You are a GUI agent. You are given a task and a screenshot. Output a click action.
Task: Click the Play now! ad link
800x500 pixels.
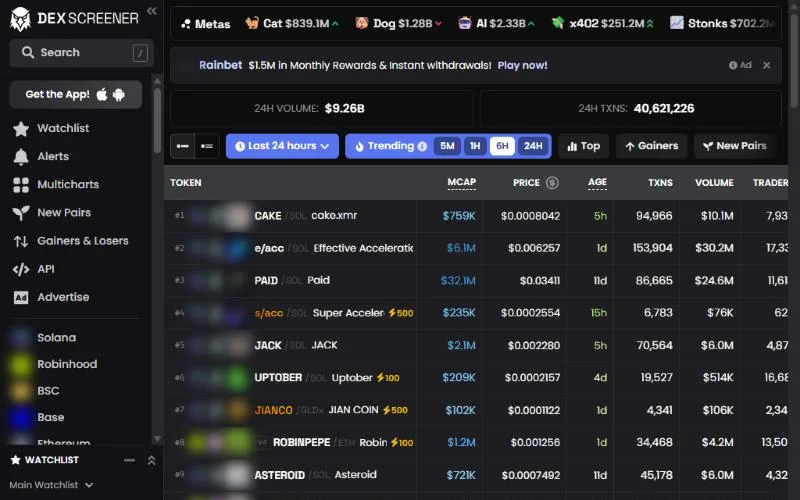coord(522,65)
